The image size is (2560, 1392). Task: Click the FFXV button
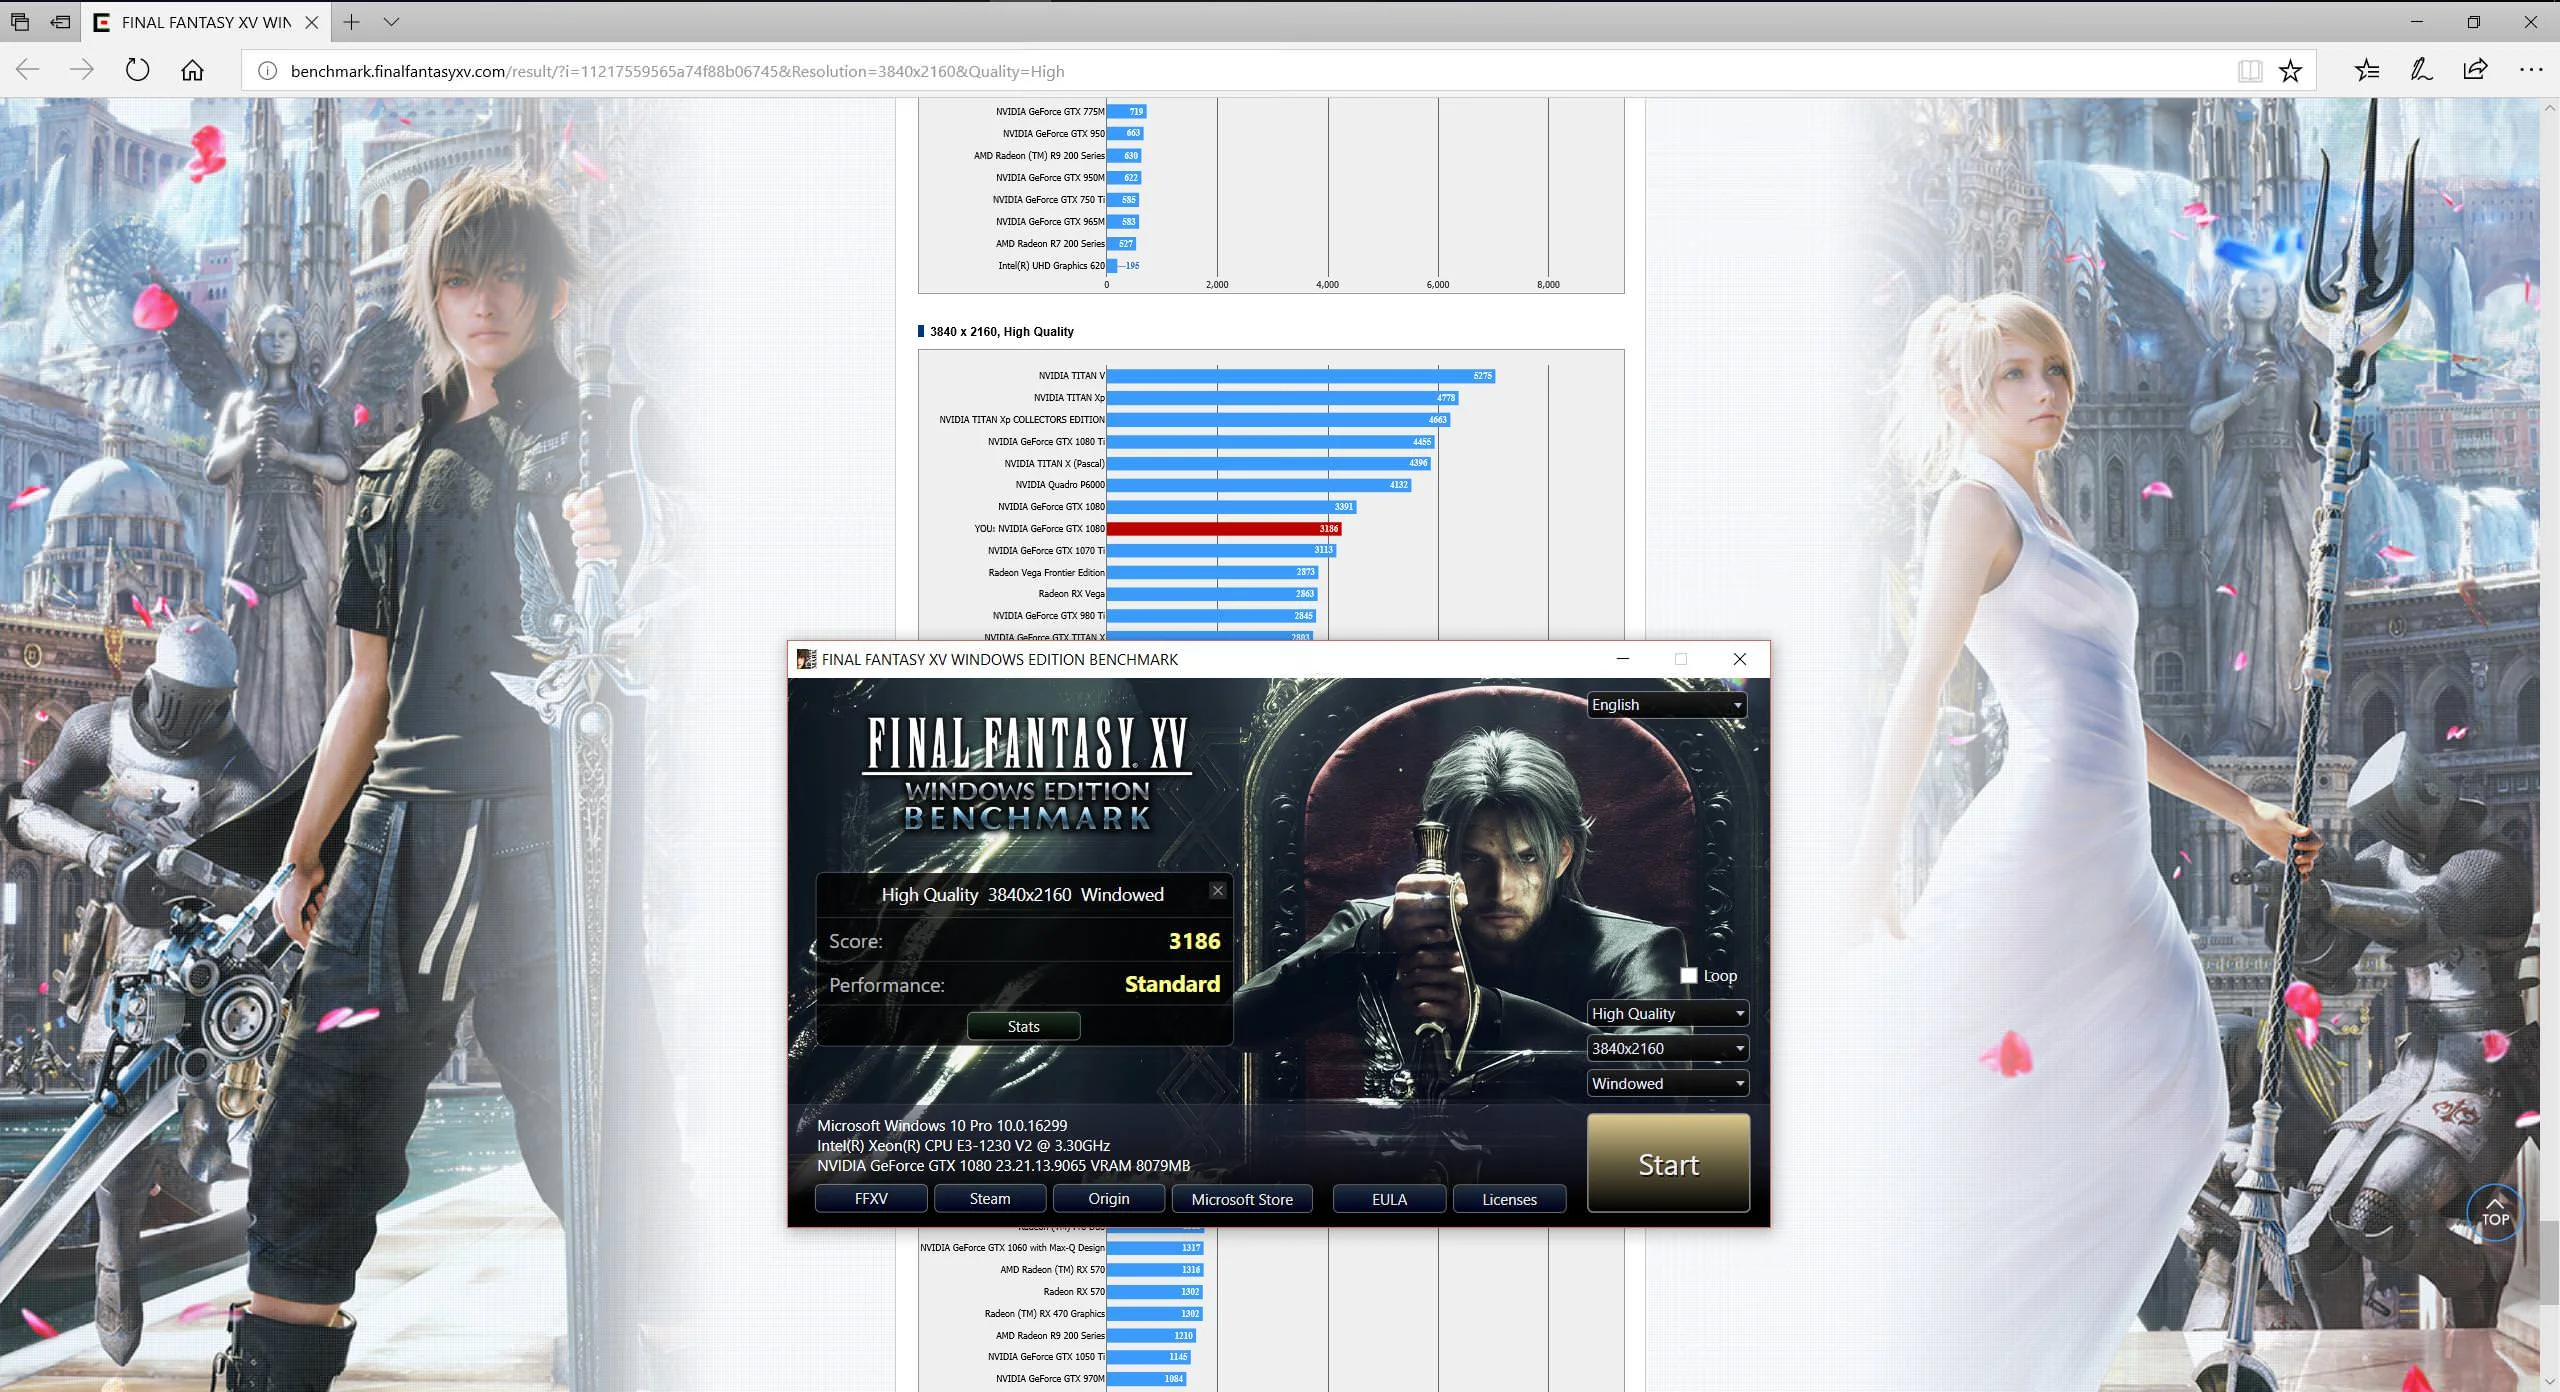(x=871, y=1198)
